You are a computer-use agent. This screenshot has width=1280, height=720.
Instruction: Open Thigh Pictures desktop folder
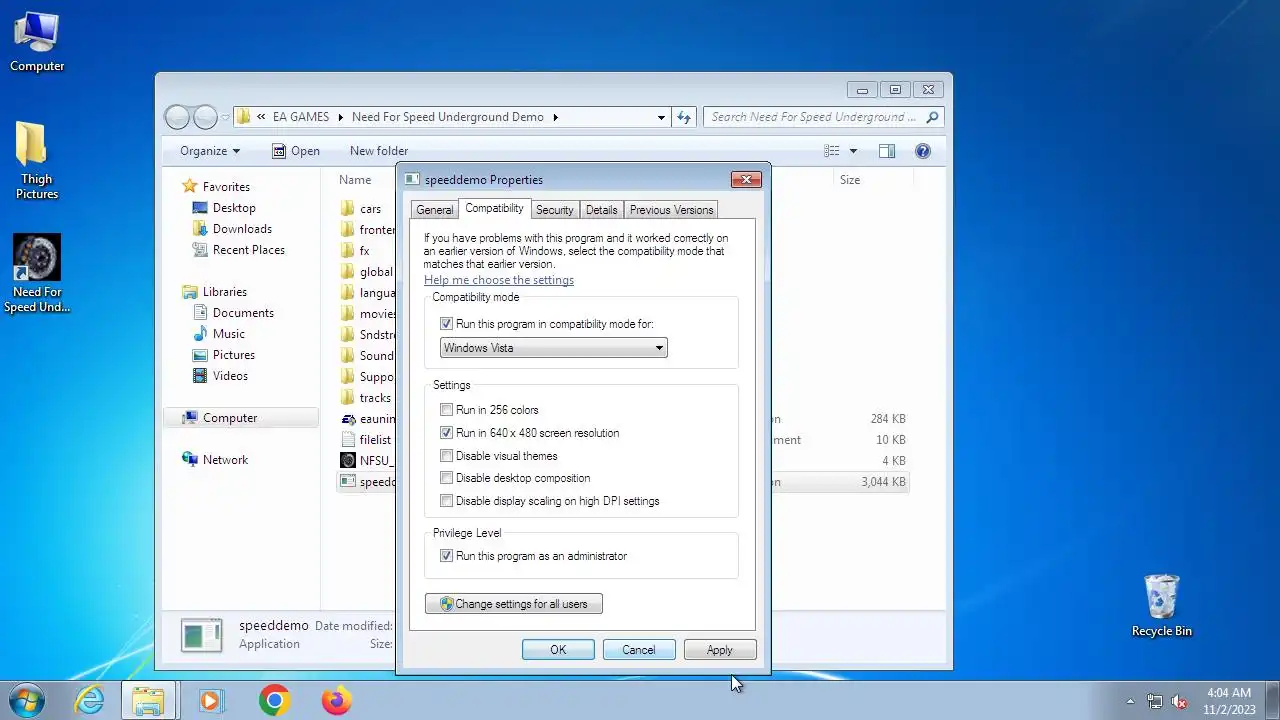(x=37, y=161)
